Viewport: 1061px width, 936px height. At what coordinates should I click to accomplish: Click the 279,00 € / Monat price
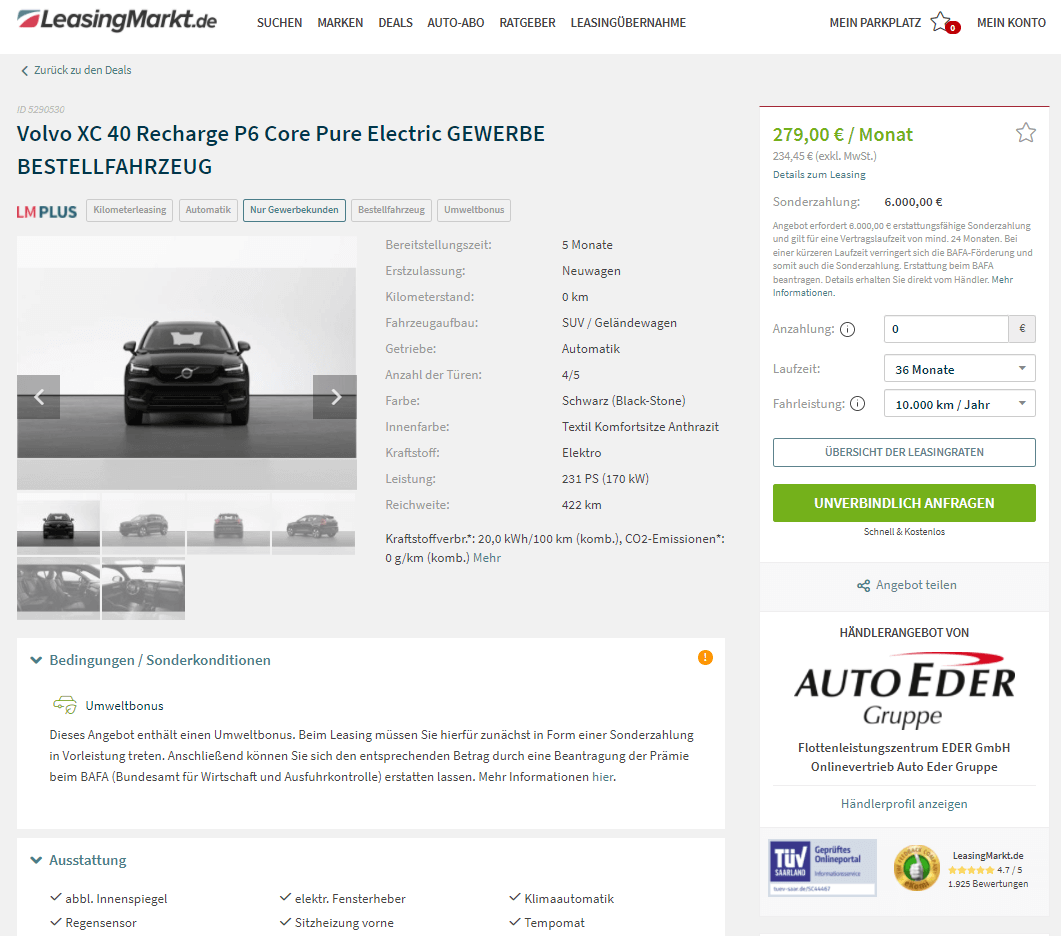842,135
